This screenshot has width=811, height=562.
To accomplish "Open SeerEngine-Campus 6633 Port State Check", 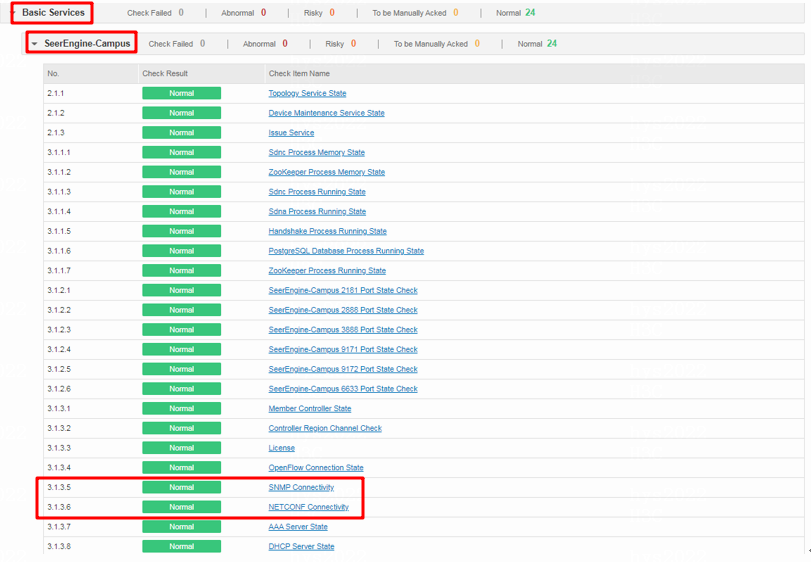I will (343, 388).
